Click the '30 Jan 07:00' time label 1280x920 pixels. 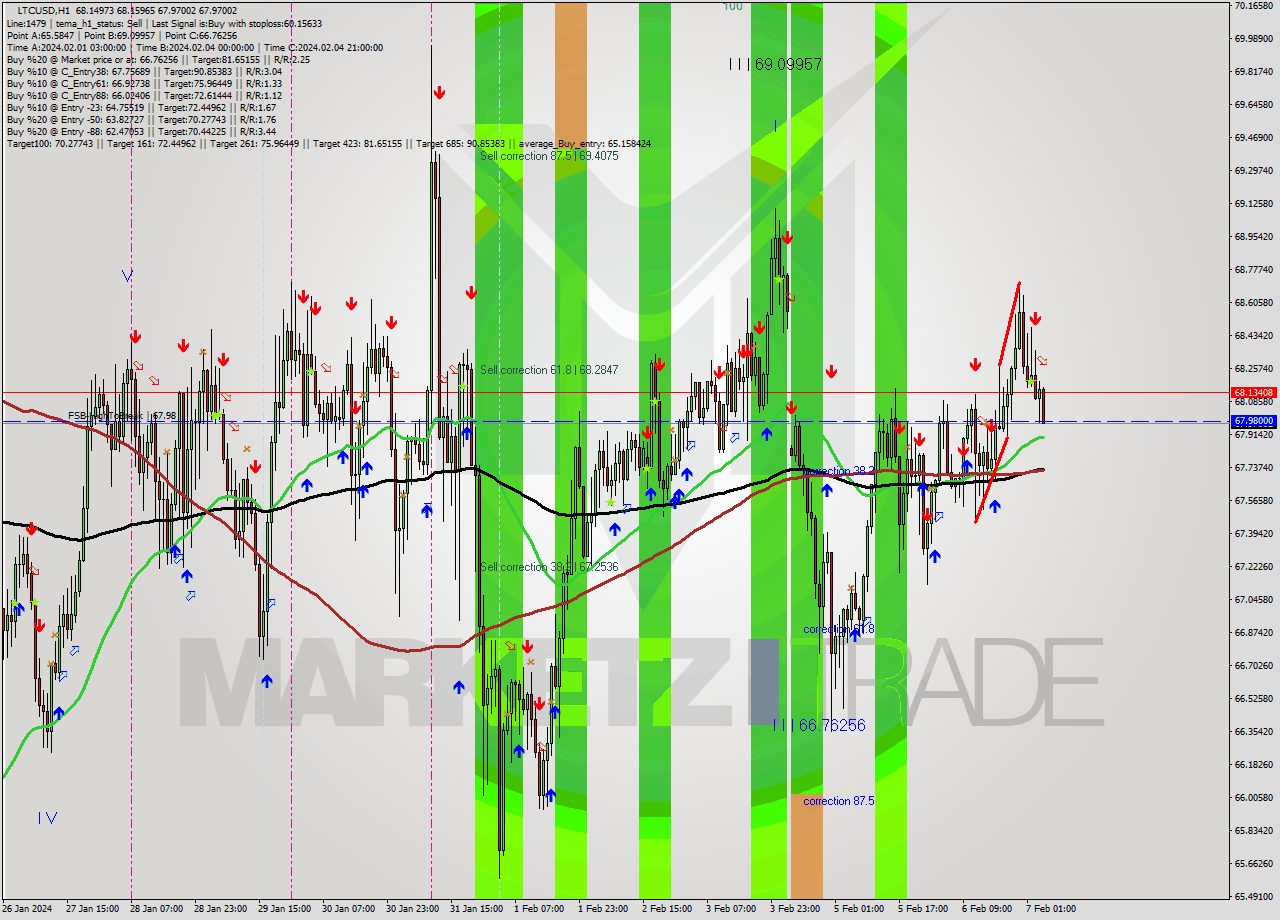pos(349,909)
